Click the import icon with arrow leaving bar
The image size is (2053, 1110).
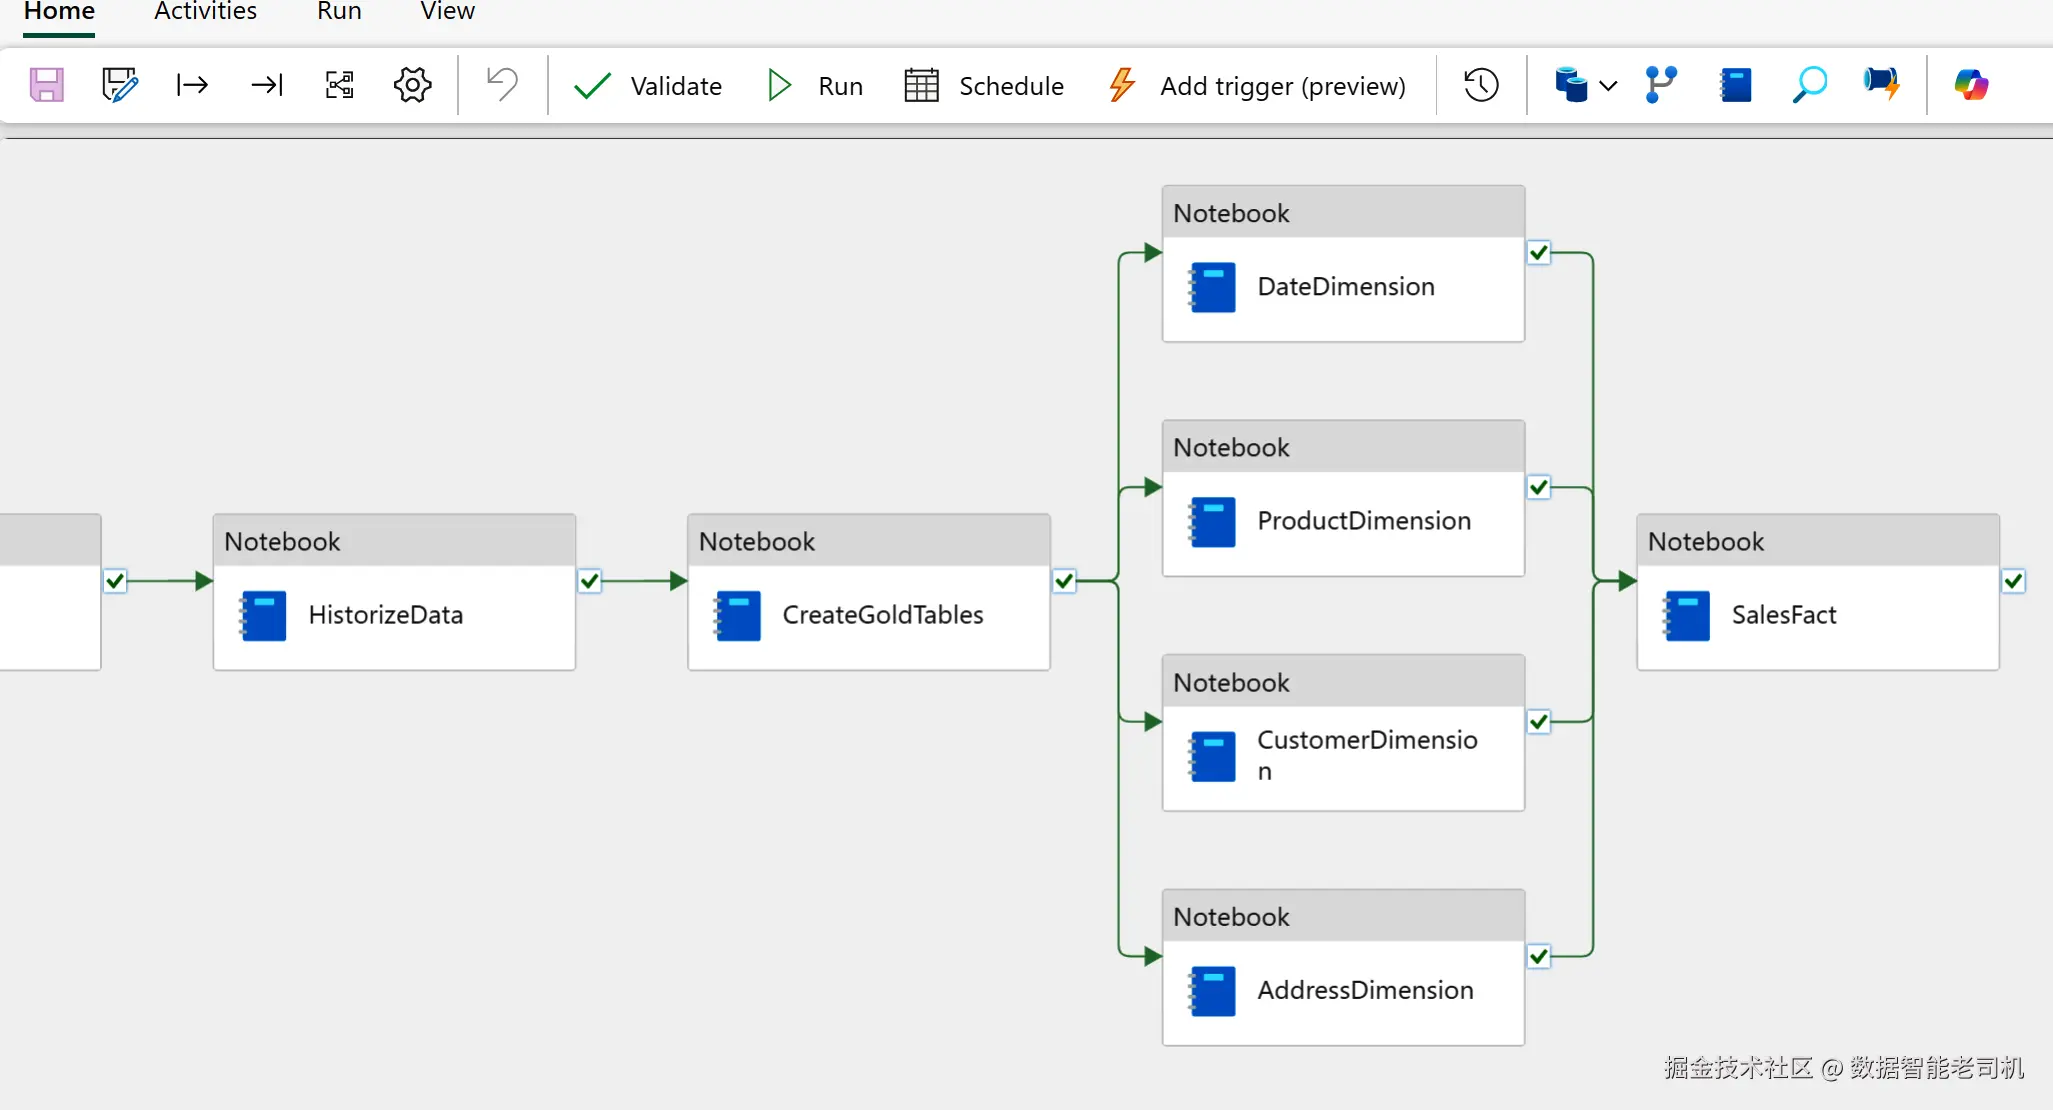point(192,85)
